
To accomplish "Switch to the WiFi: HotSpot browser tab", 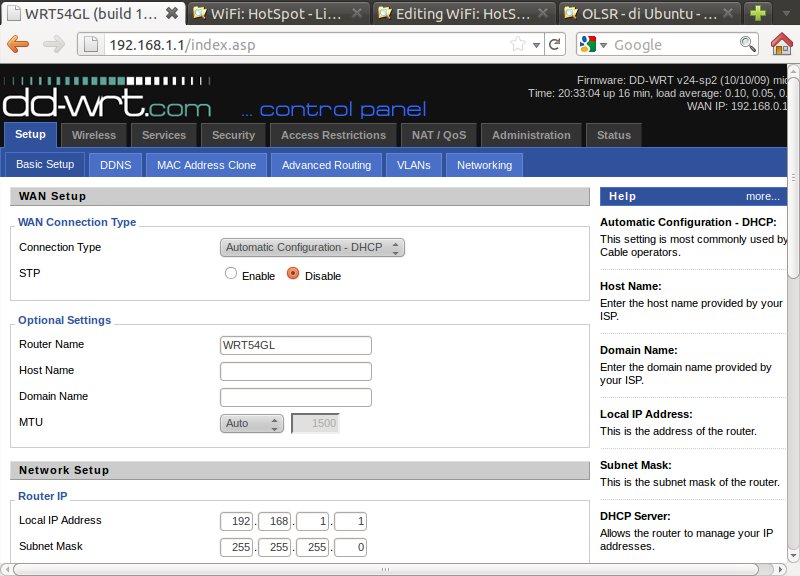I will [278, 13].
